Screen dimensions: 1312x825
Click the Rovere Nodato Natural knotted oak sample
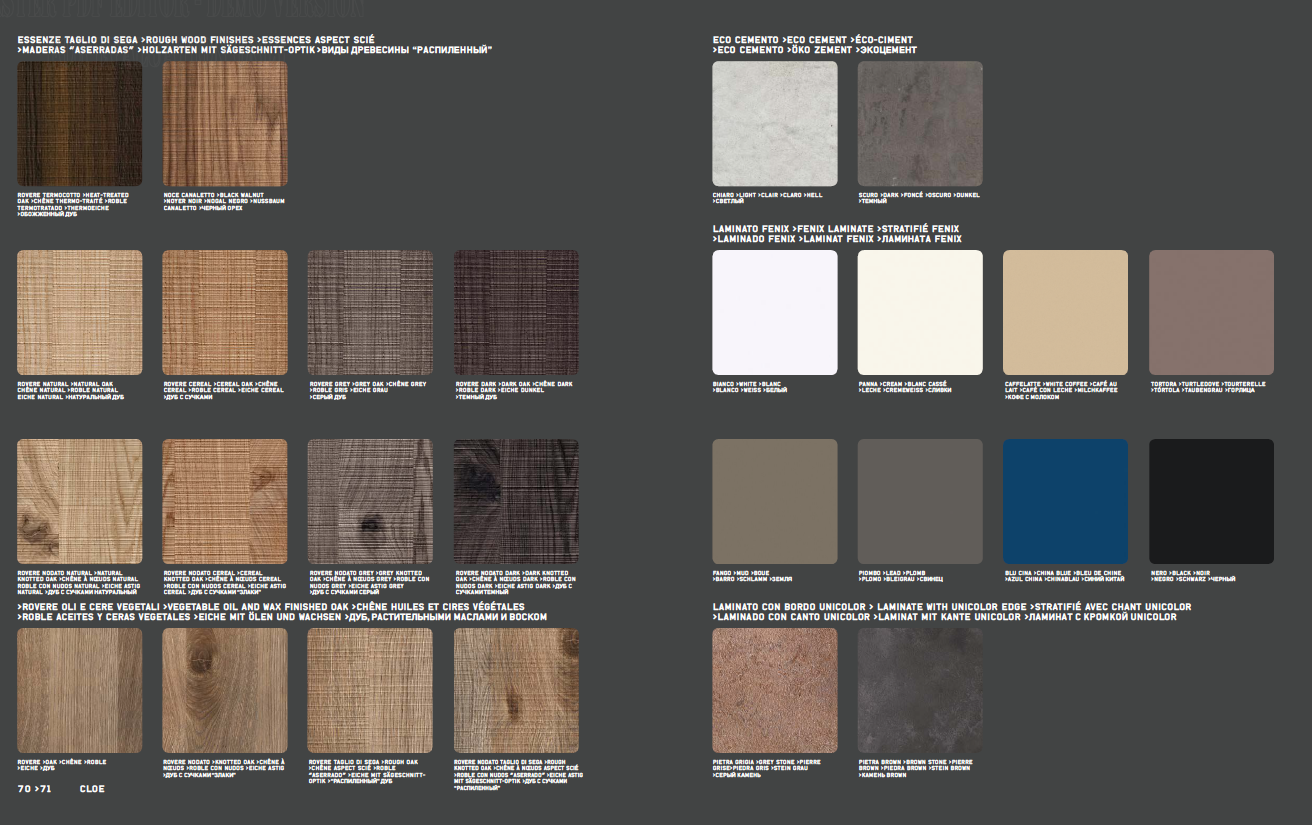[80, 501]
